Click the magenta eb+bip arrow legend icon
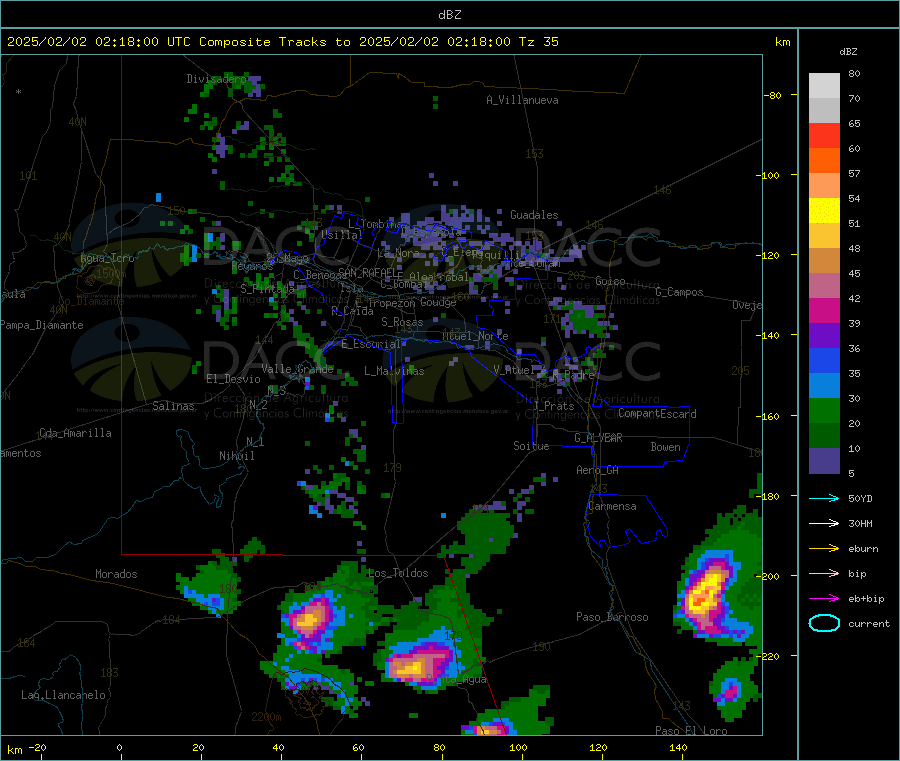The width and height of the screenshot is (900, 761). tap(824, 599)
